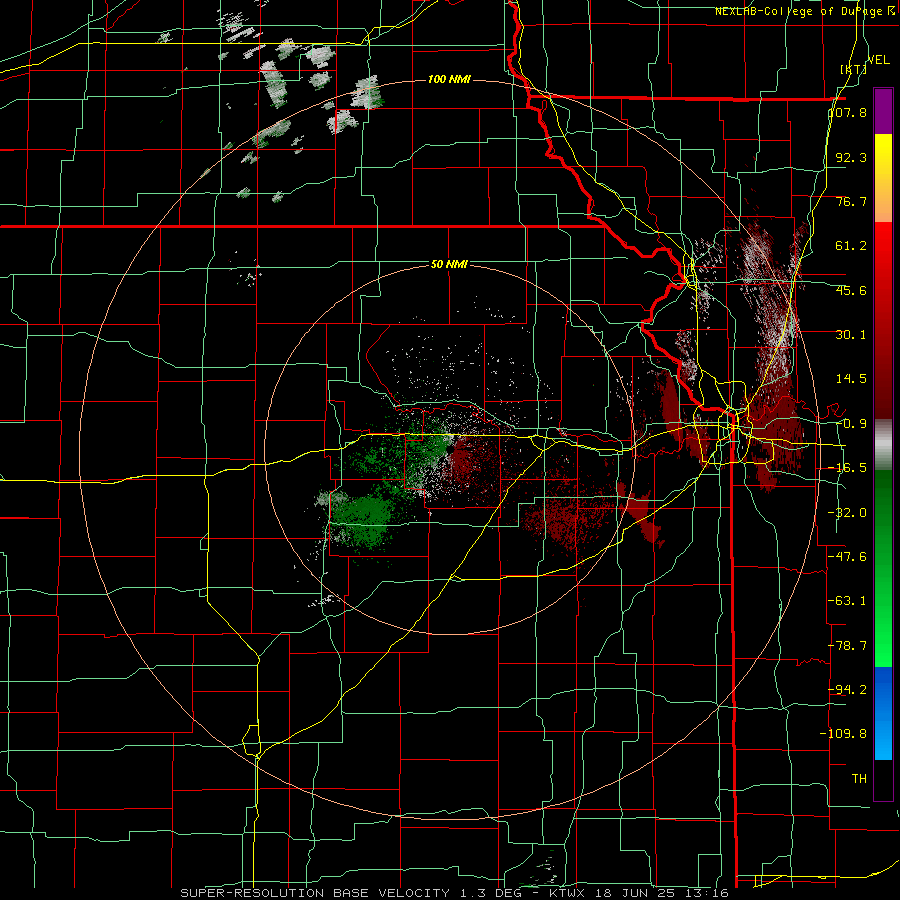This screenshot has height=900, width=900.
Task: Click the 61.2 velocity scale value
Action: click(x=851, y=246)
